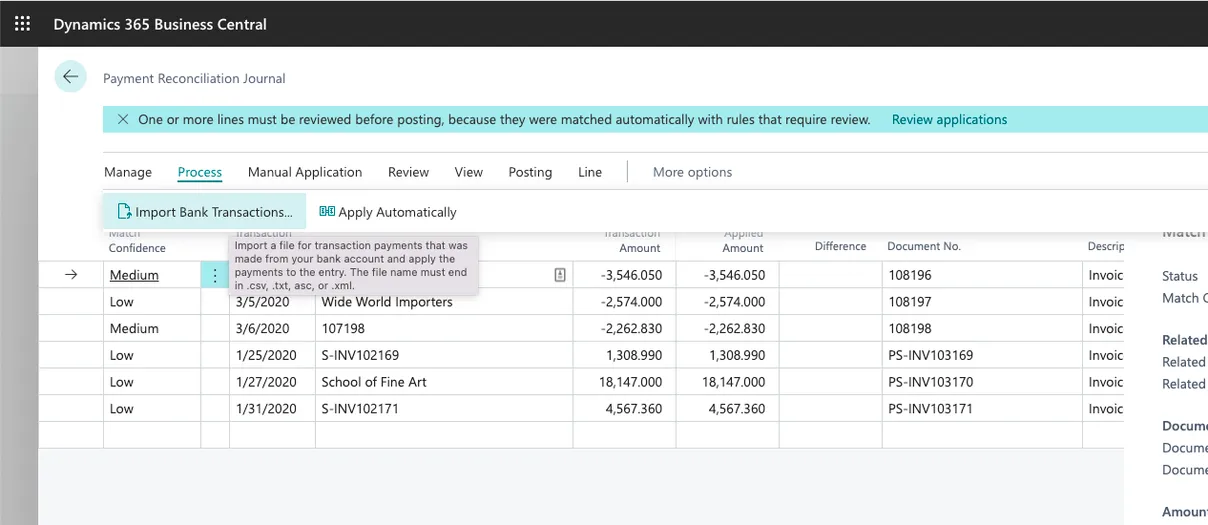Open the Review menu

click(409, 172)
